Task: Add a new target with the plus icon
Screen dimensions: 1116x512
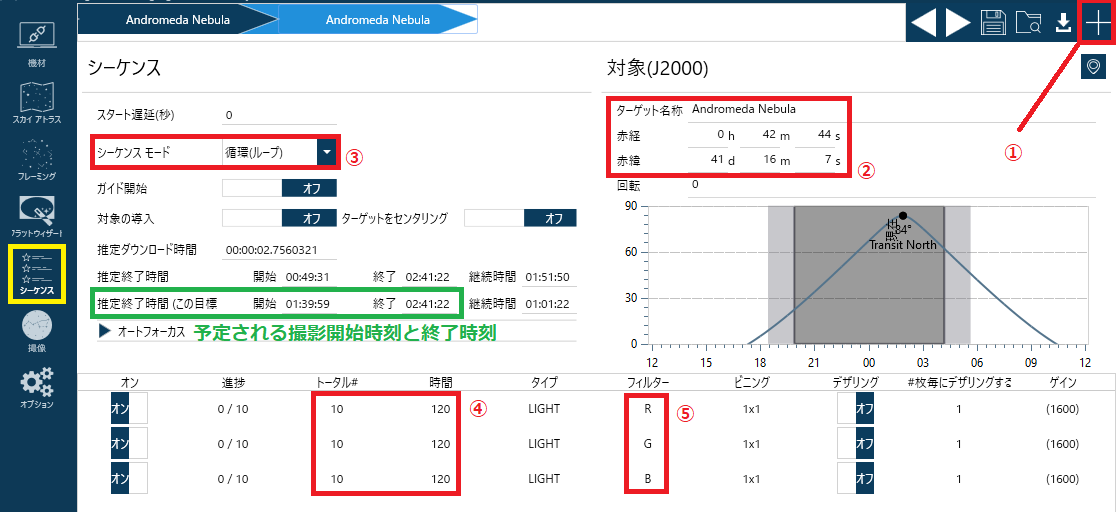Action: tap(1097, 23)
